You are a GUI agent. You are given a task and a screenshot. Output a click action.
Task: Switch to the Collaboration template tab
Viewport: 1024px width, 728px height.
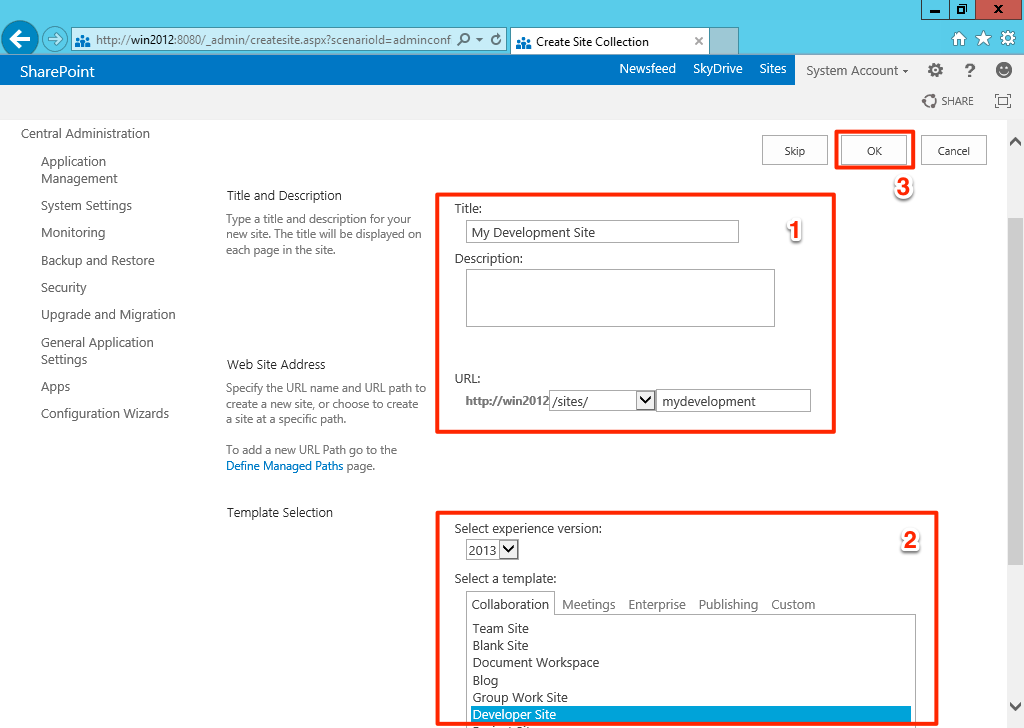[510, 604]
